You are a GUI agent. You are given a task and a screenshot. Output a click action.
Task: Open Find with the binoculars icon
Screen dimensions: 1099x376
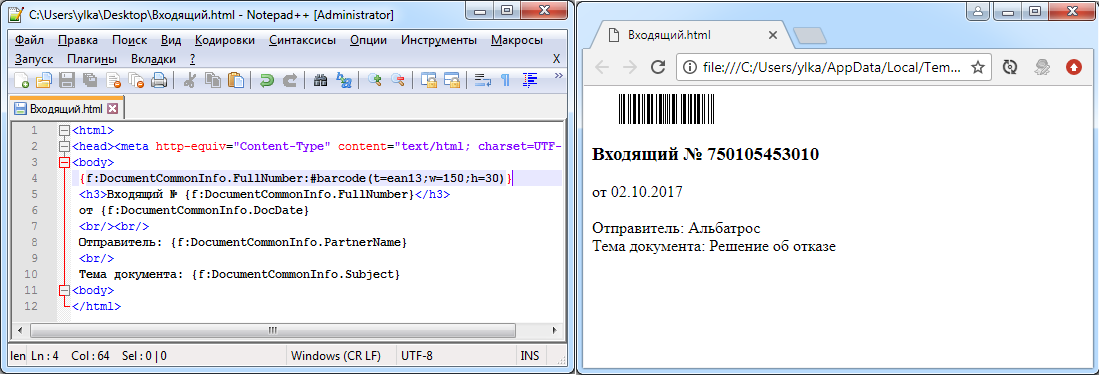pos(320,81)
